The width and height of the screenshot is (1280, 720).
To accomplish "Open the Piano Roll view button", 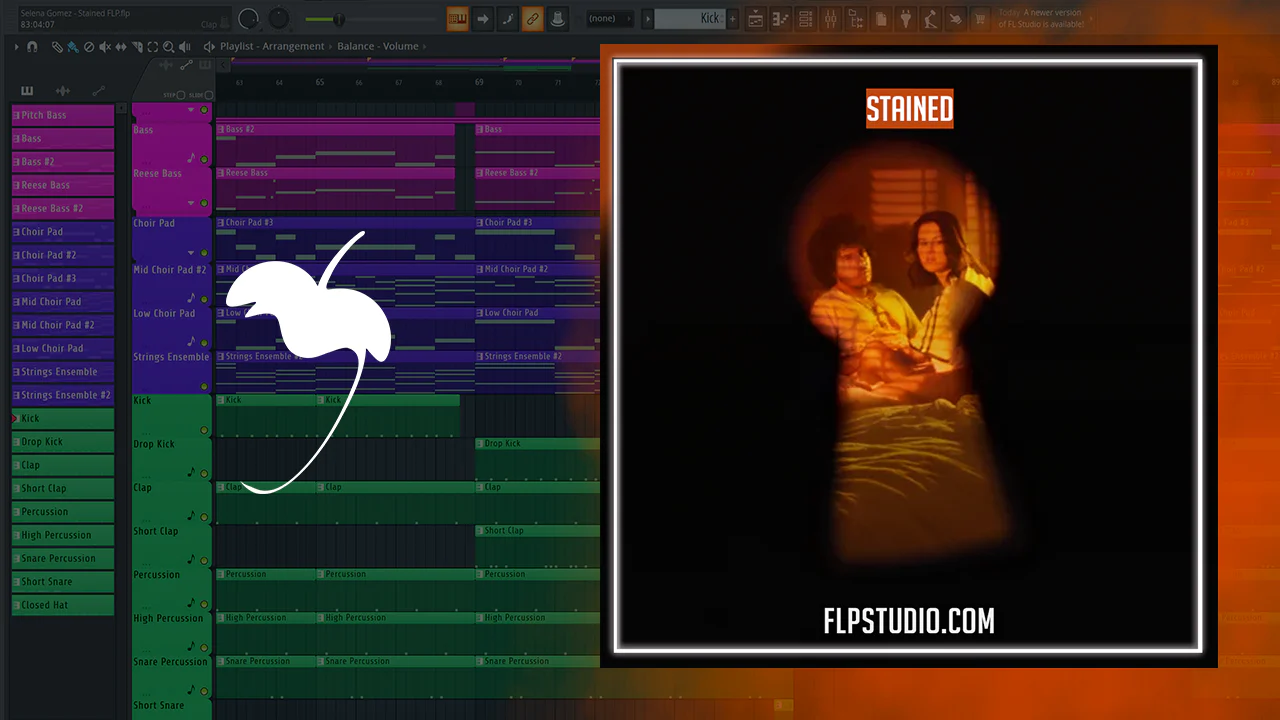I will 781,19.
